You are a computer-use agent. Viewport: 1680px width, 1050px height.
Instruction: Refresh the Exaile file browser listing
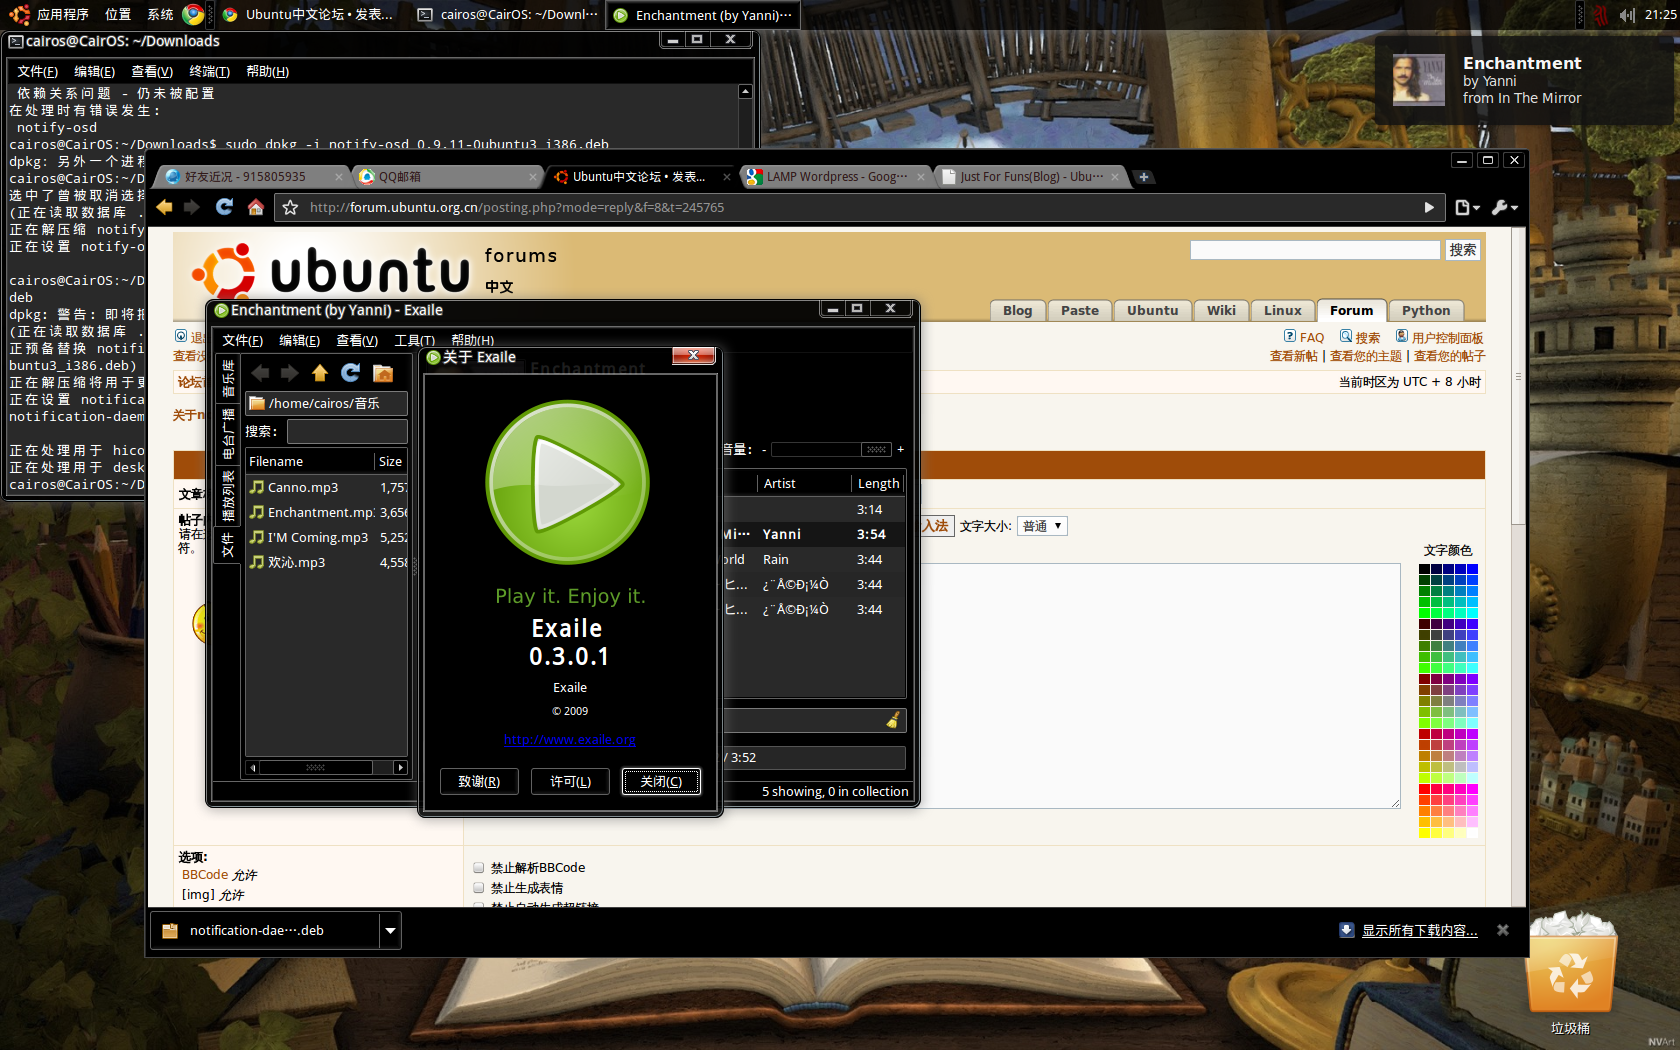point(351,373)
